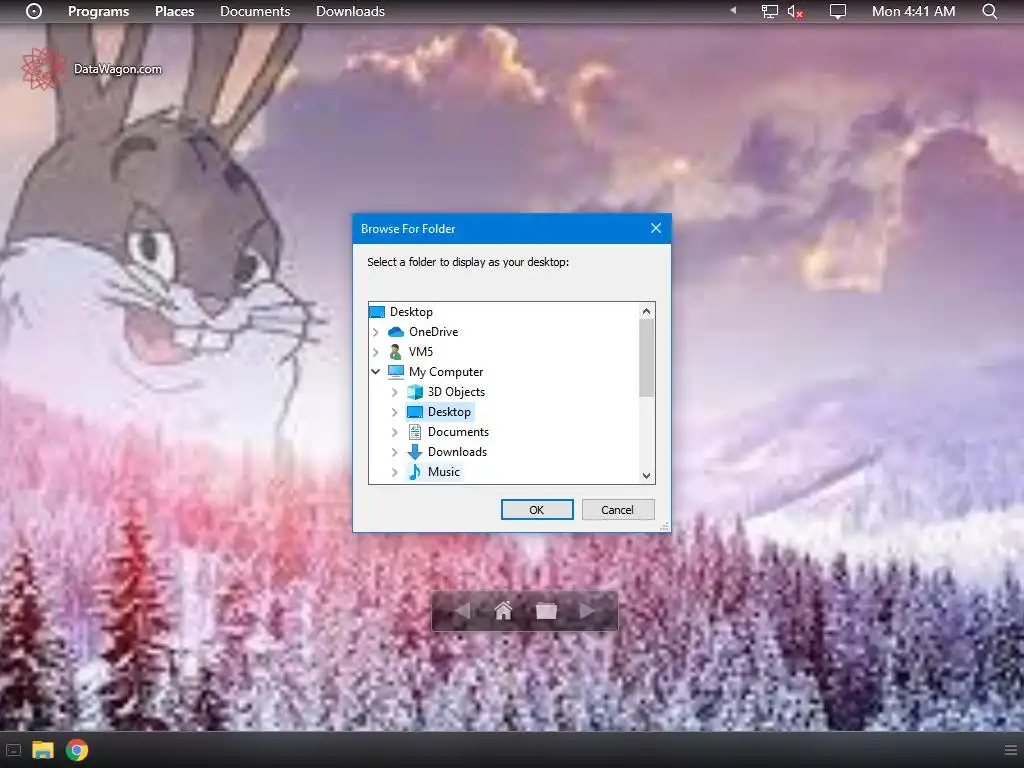Open the circular system menu icon
The width and height of the screenshot is (1024, 768).
(x=34, y=11)
